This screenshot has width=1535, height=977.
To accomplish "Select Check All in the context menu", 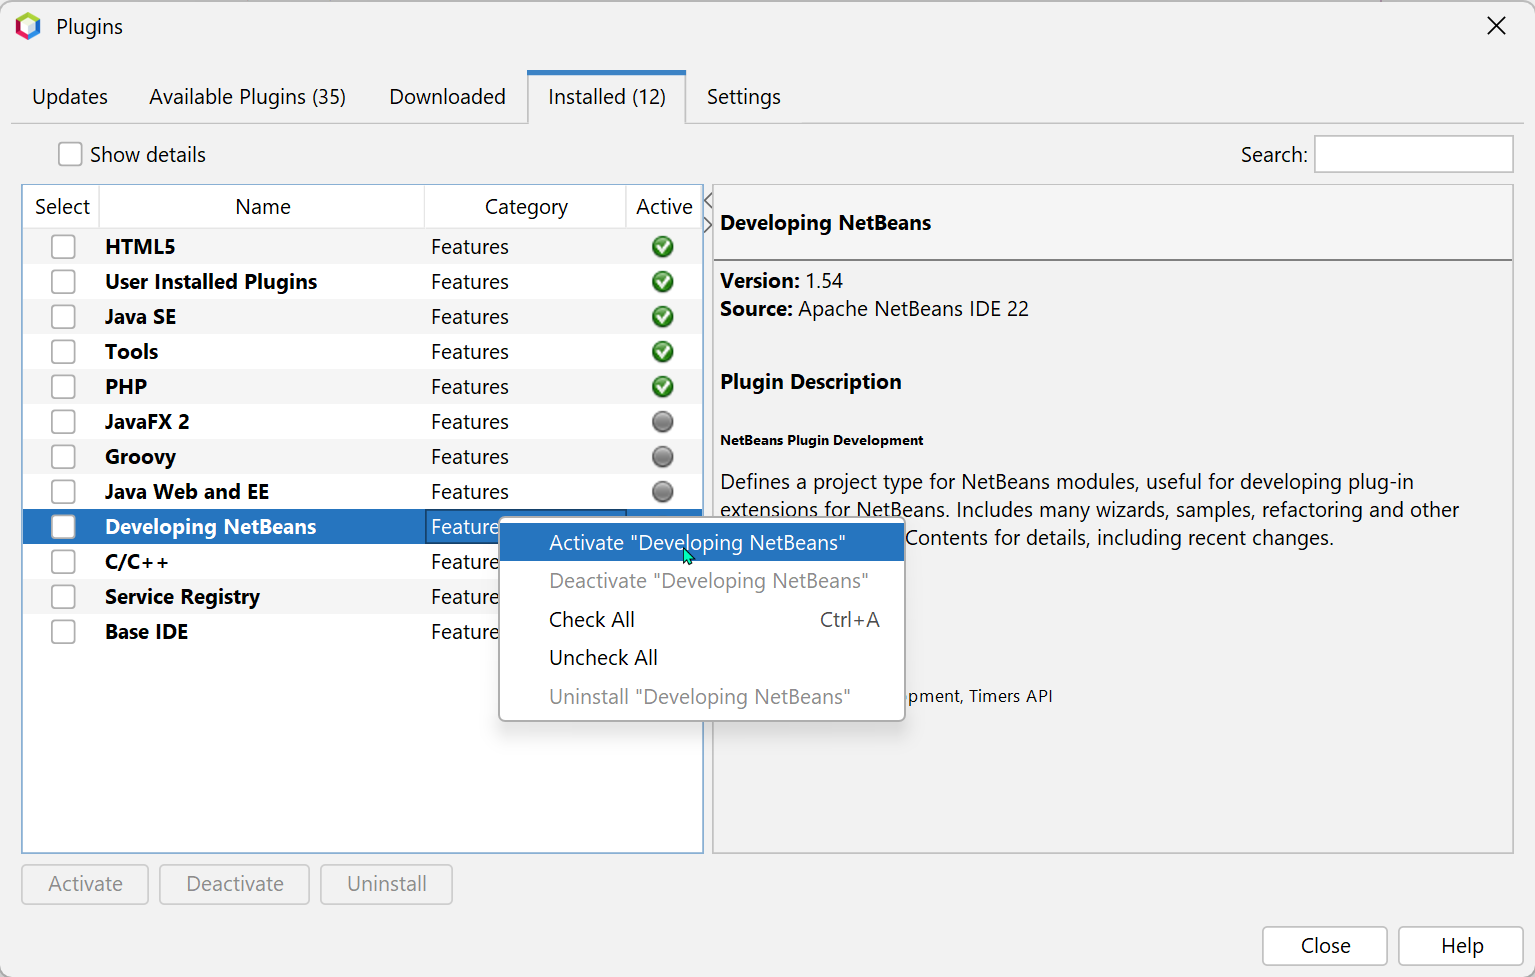I will click(702, 620).
